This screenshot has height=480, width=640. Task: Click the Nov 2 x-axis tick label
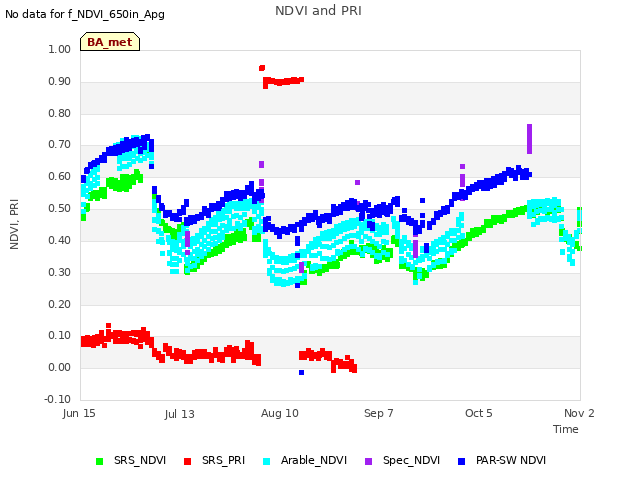pos(579,413)
